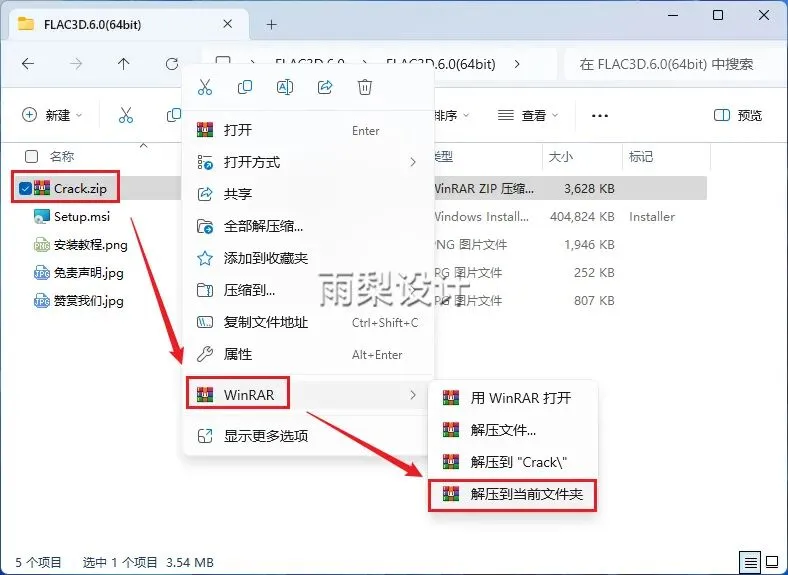Open the 排序 sort dropdown
The height and width of the screenshot is (575, 788).
[451, 115]
